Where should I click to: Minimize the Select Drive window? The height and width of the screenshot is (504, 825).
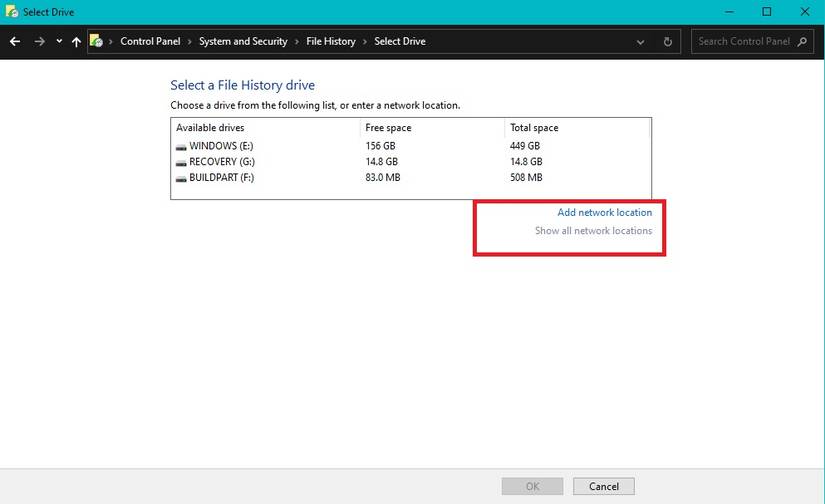coord(729,12)
